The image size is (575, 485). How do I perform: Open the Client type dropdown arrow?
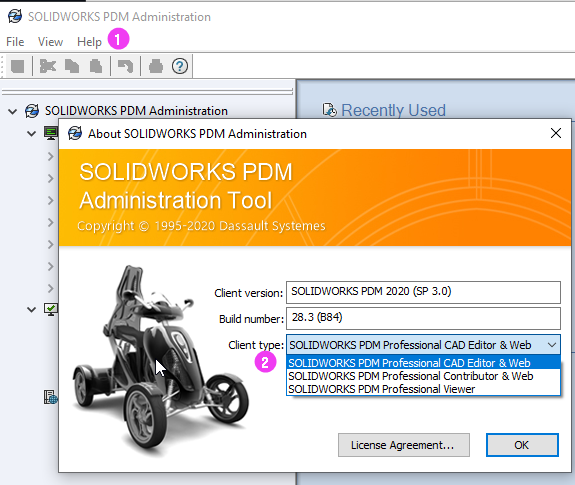click(x=552, y=345)
